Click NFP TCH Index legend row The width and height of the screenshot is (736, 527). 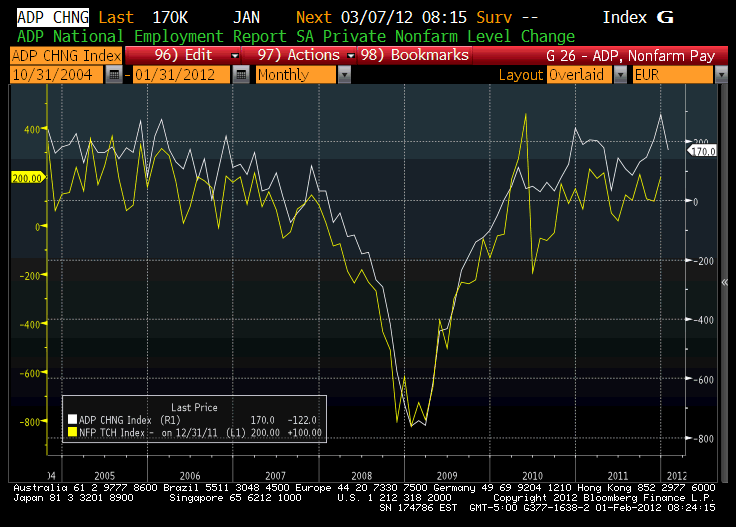pos(195,432)
